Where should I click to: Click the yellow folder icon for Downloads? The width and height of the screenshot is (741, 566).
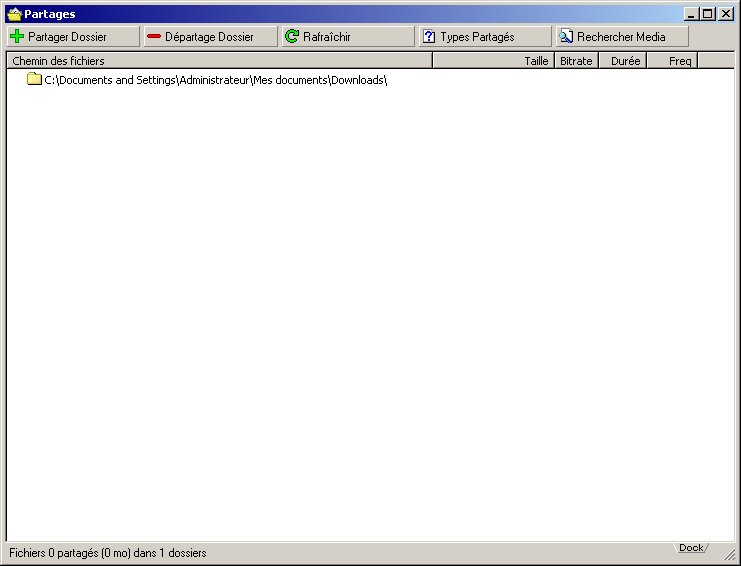34,80
